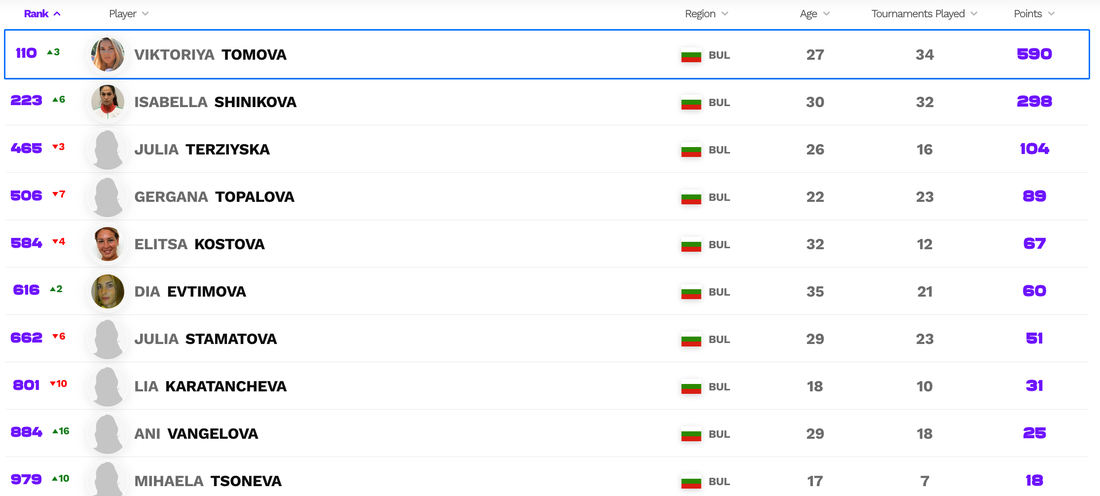The image size is (1100, 496).
Task: Click Ani Vangelova's silhouette avatar icon
Action: click(x=108, y=434)
